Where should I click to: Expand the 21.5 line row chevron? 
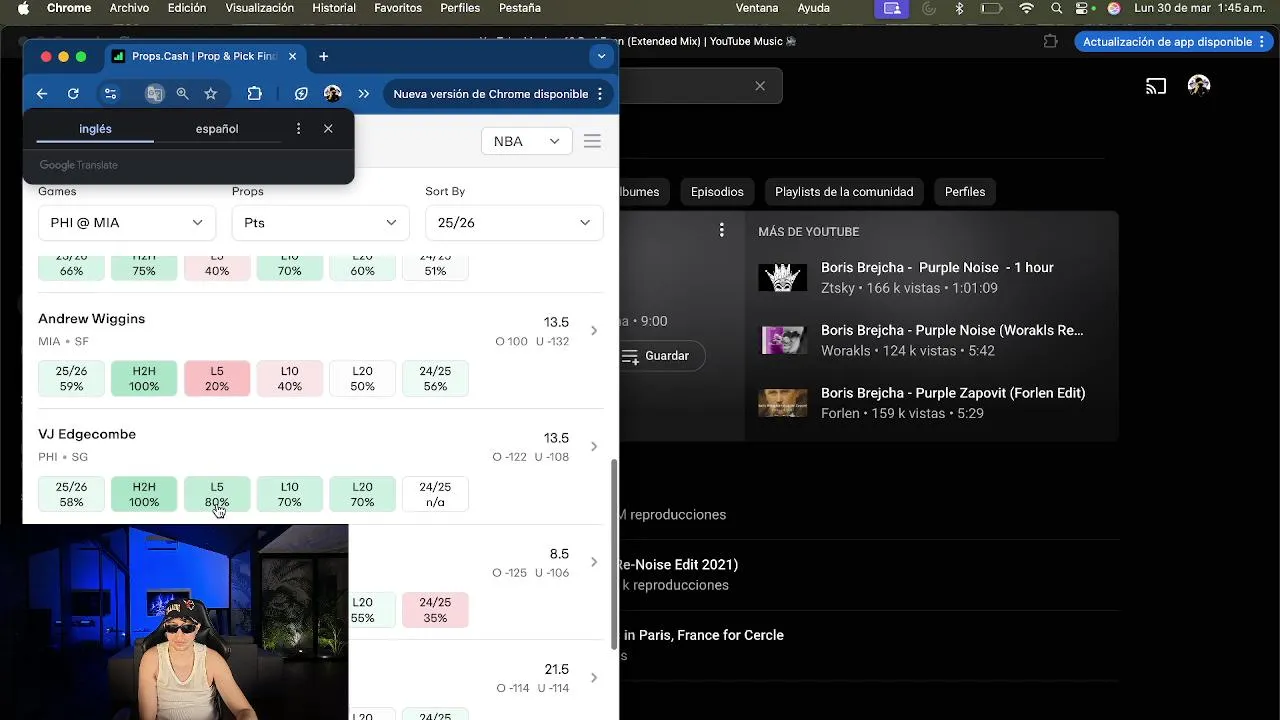[x=593, y=678]
